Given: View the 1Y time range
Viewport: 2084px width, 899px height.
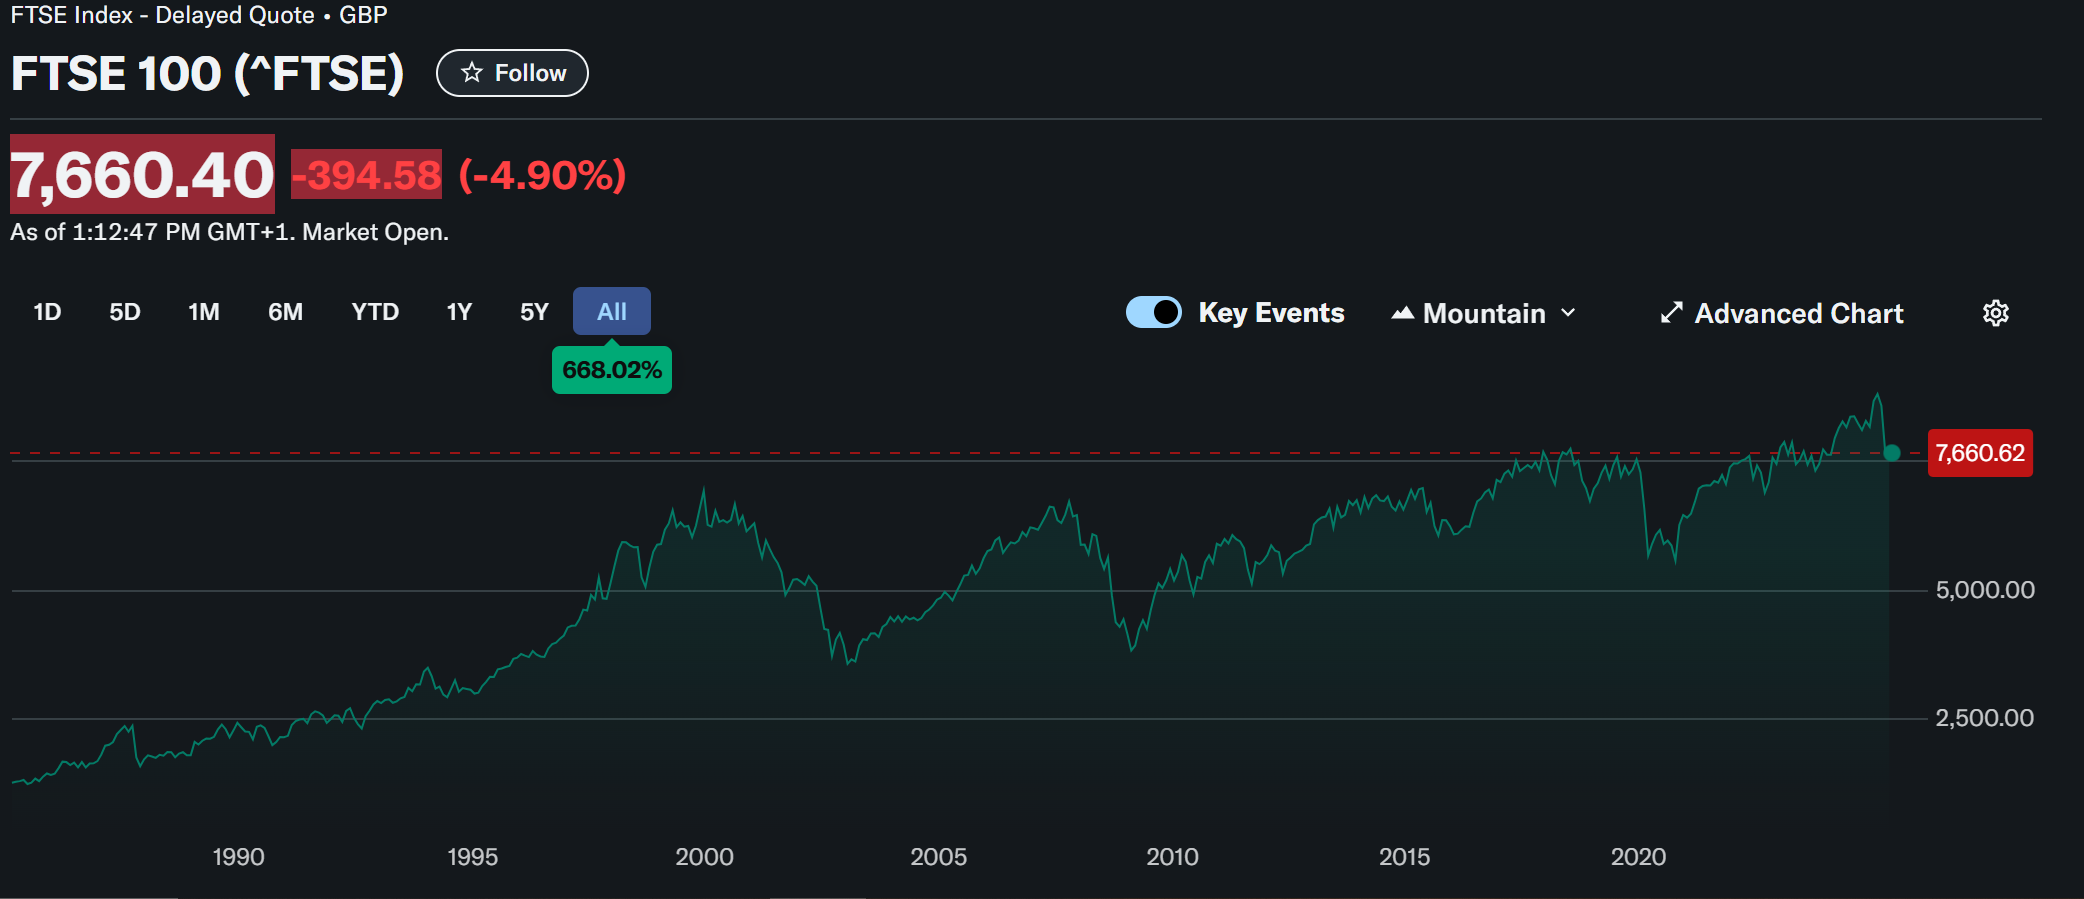Looking at the screenshot, I should point(459,312).
